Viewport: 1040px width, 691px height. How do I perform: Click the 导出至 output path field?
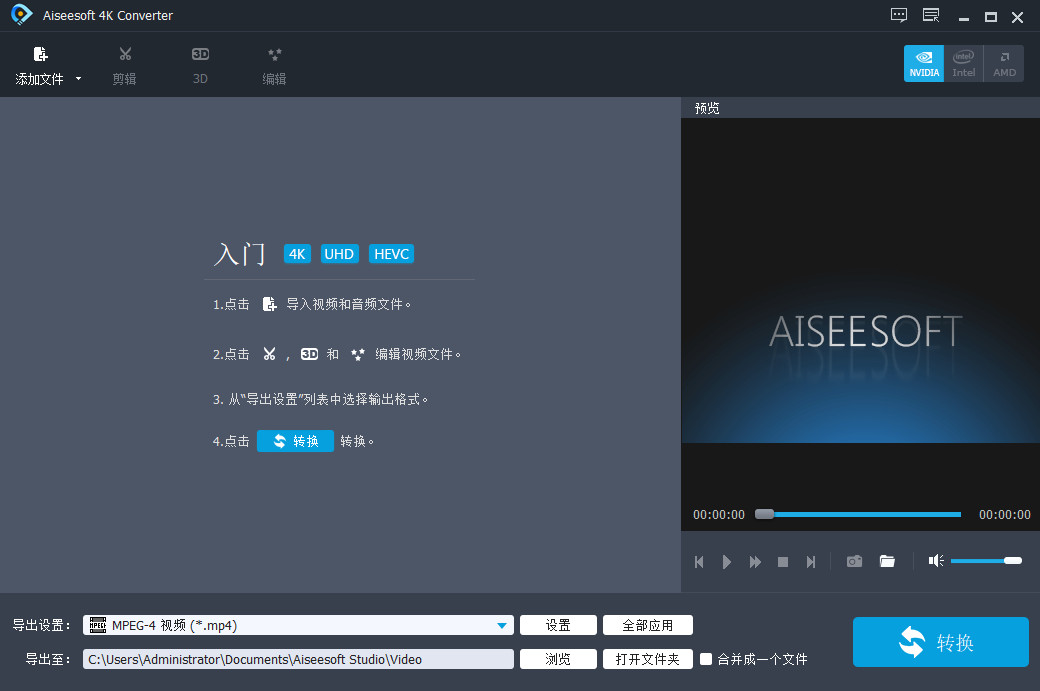coord(298,659)
